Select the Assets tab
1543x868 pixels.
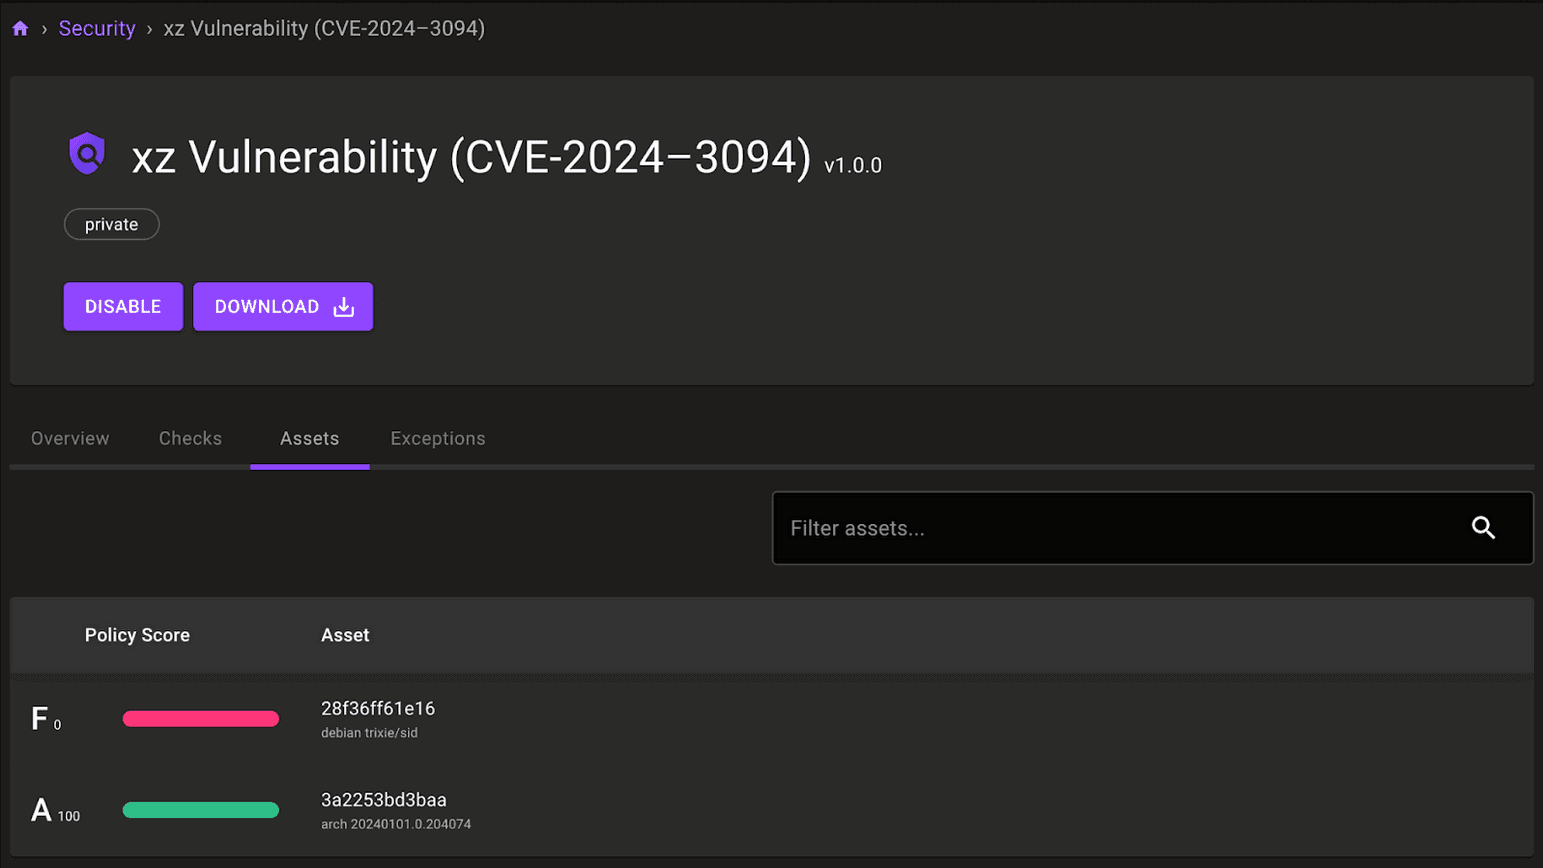click(x=309, y=438)
